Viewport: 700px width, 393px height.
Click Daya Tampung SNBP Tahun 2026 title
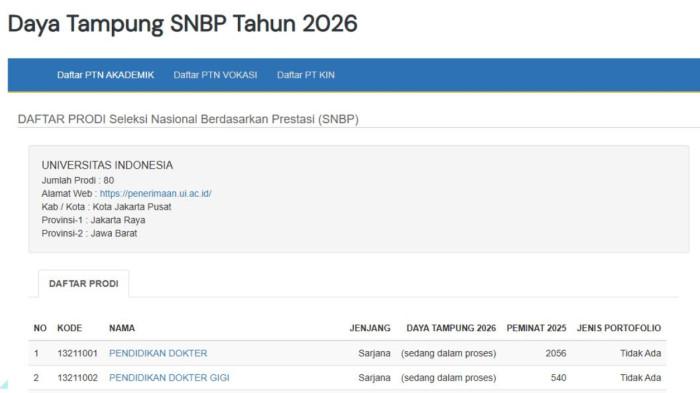point(183,24)
